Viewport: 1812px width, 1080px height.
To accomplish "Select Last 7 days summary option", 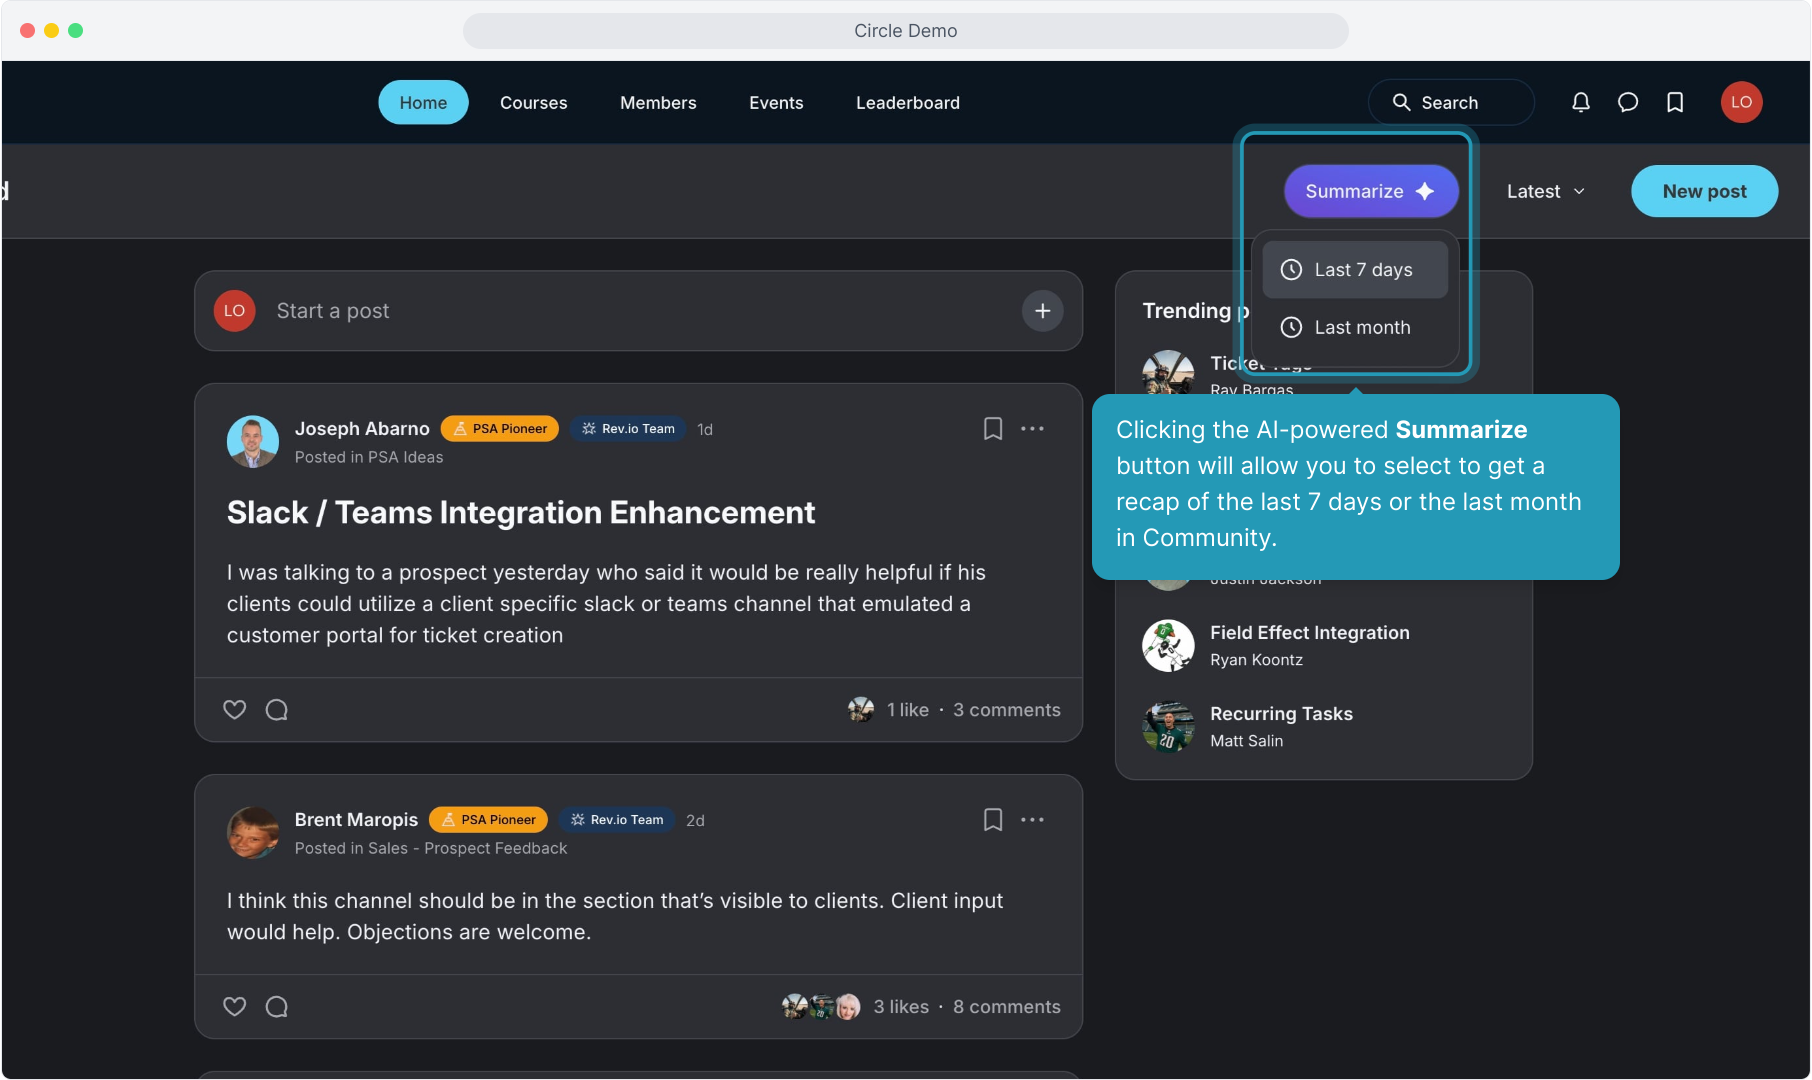I will pos(1355,270).
